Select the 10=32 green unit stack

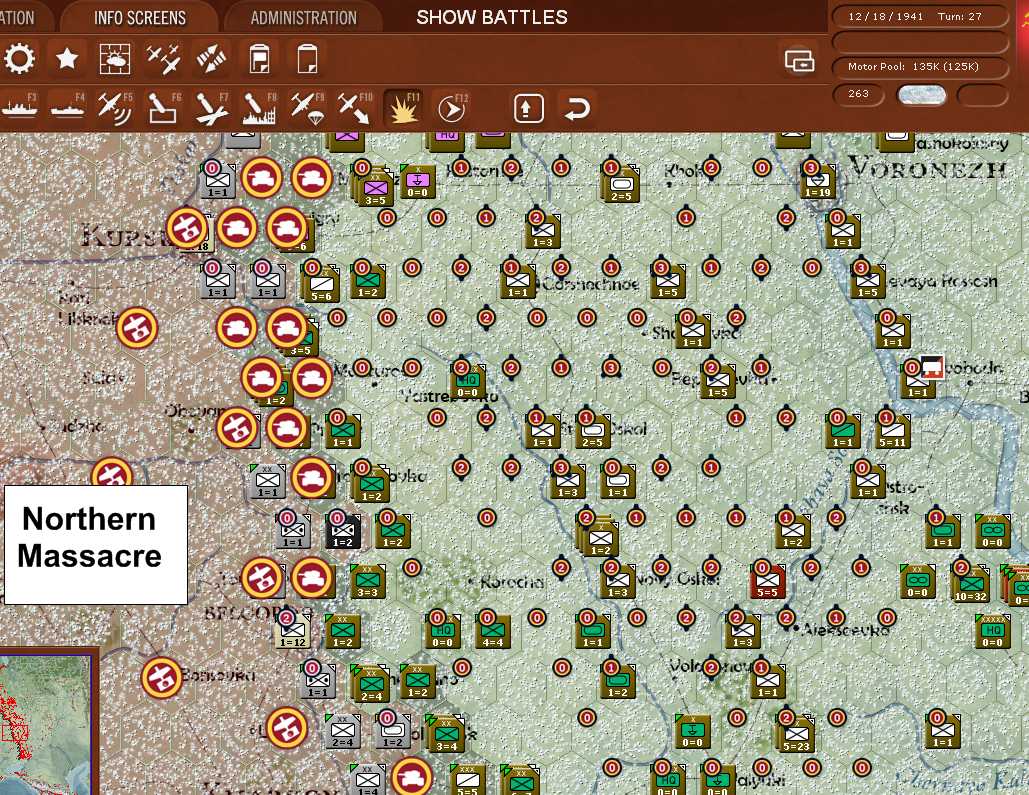(971, 584)
